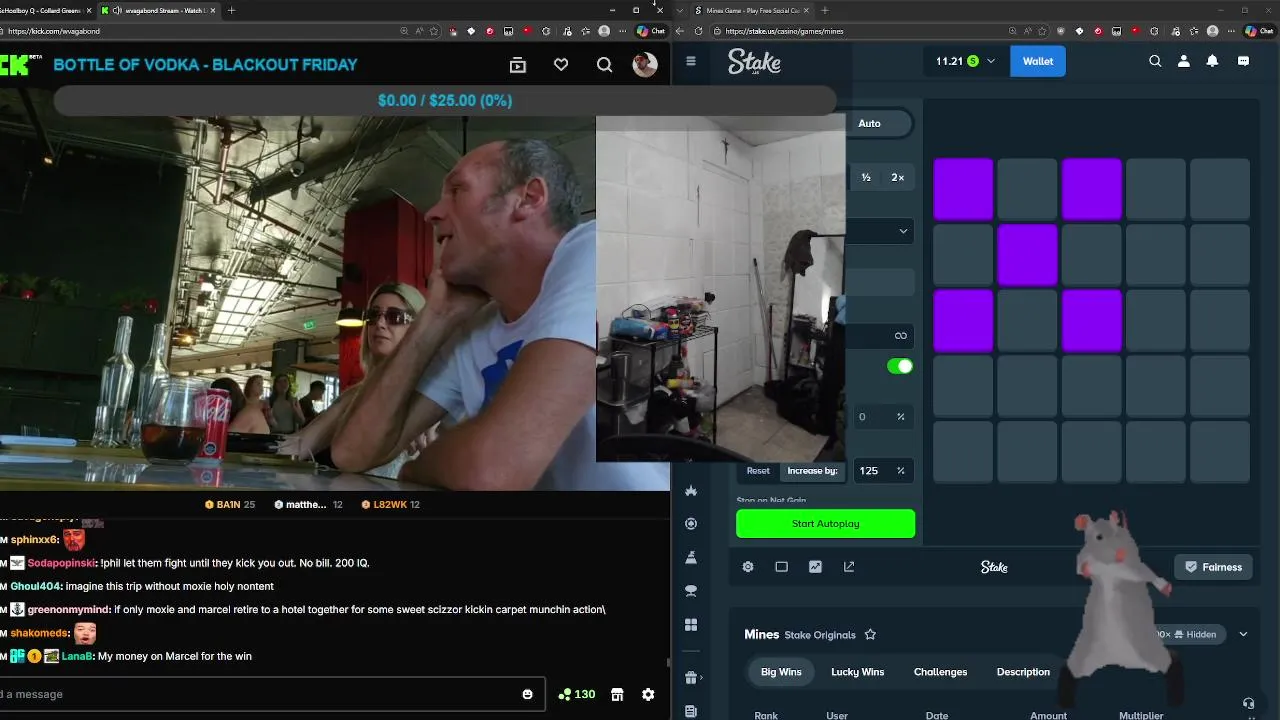This screenshot has width=1280, height=720.
Task: Click the 125 percent increase field
Action: click(x=883, y=471)
